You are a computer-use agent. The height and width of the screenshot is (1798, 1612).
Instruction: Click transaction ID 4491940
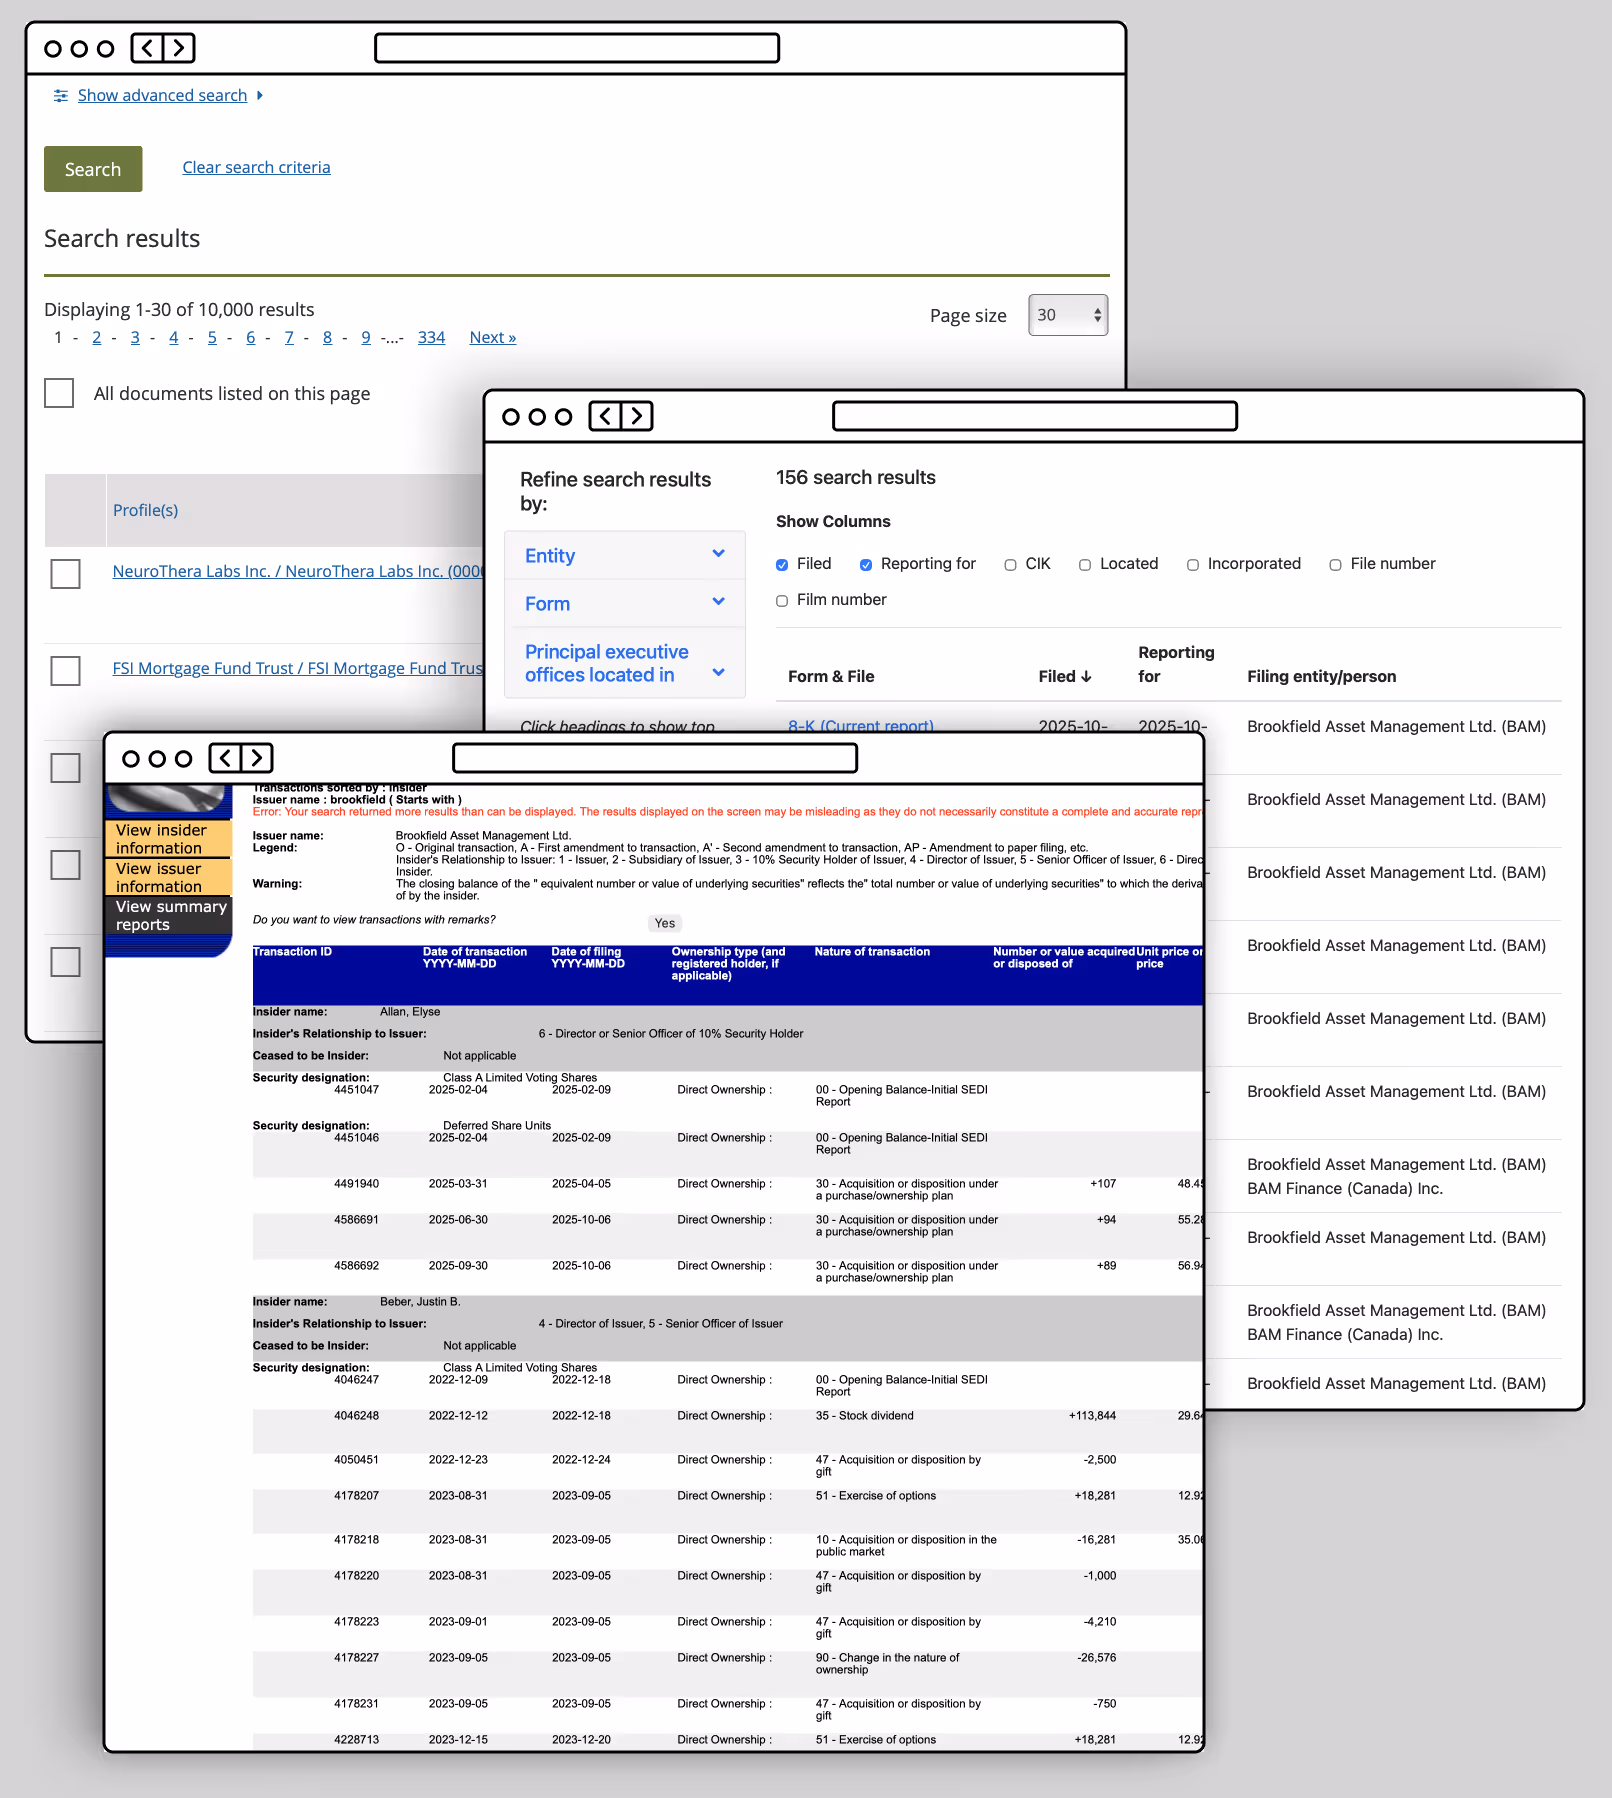pos(356,1184)
